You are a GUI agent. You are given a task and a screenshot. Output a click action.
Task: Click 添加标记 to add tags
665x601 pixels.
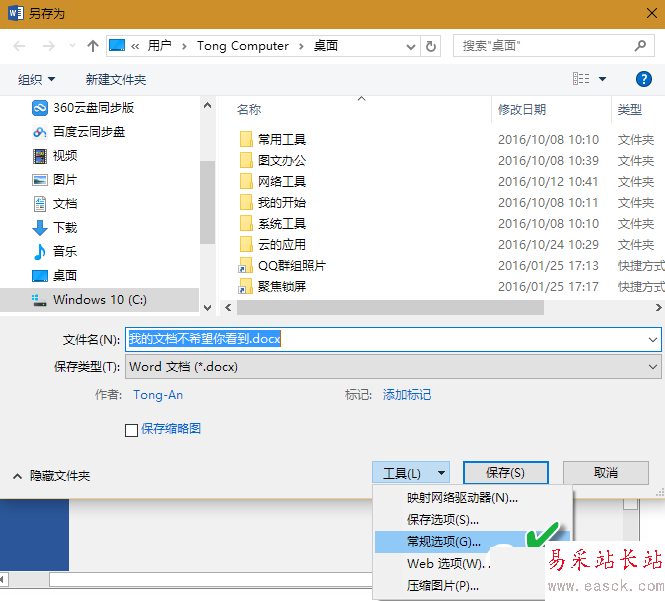(x=407, y=395)
